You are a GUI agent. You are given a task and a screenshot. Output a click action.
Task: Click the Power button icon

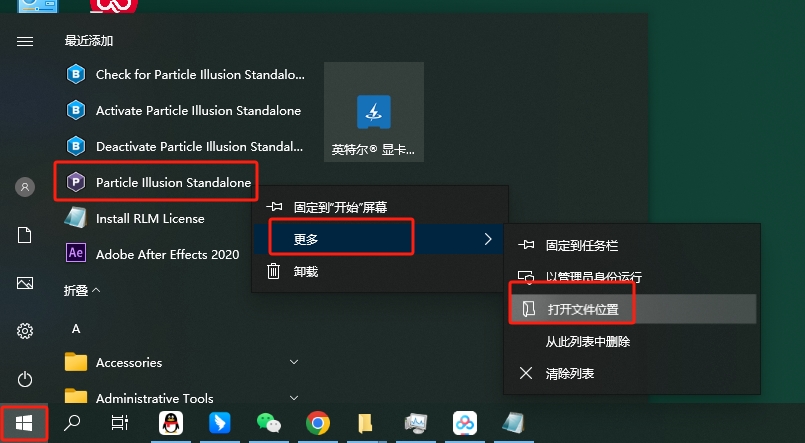[x=25, y=379]
